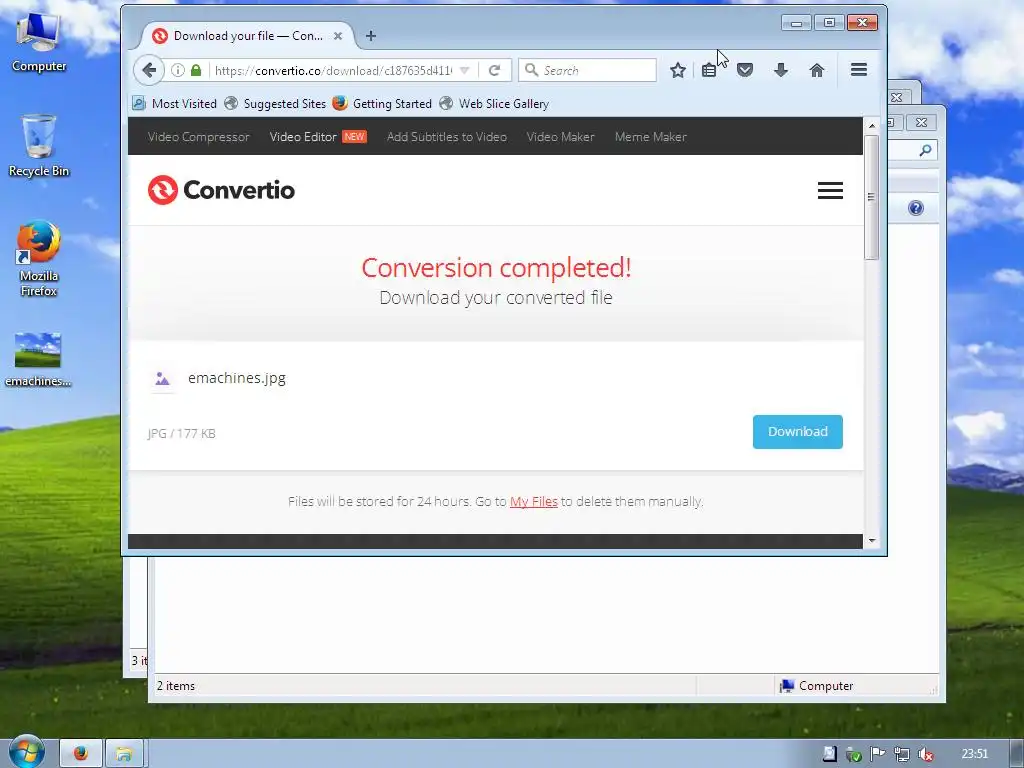Image resolution: width=1024 pixels, height=768 pixels.
Task: Go to the Firefox home page icon
Action: (x=817, y=70)
